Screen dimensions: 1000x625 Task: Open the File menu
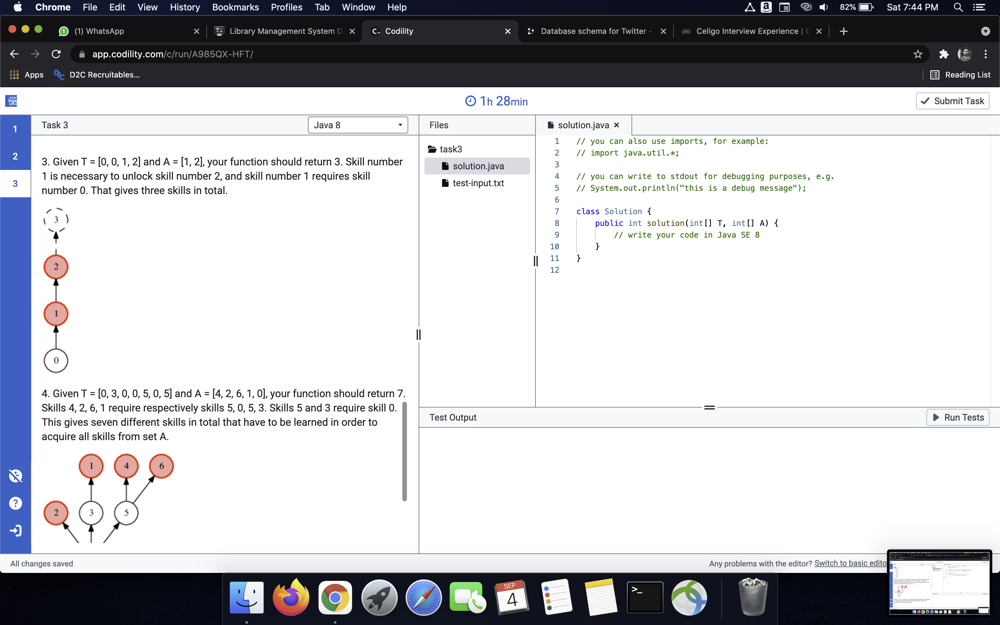90,7
